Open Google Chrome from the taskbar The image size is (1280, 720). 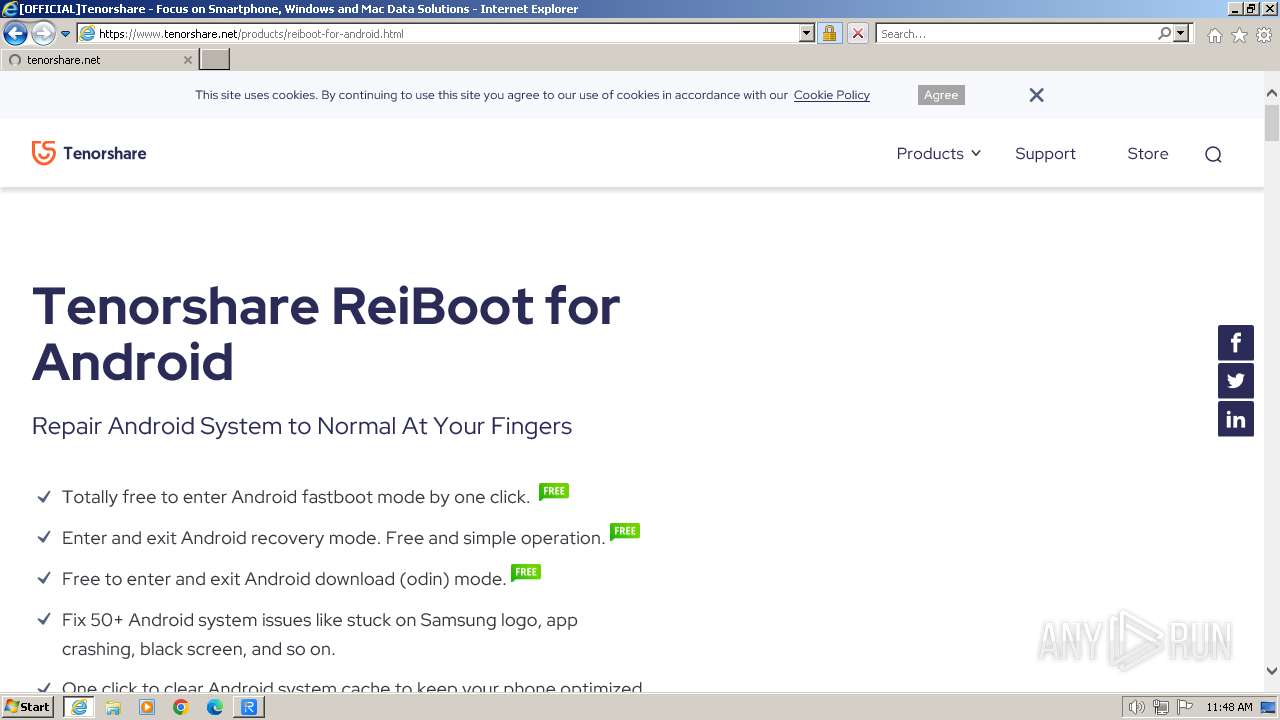pyautogui.click(x=181, y=707)
